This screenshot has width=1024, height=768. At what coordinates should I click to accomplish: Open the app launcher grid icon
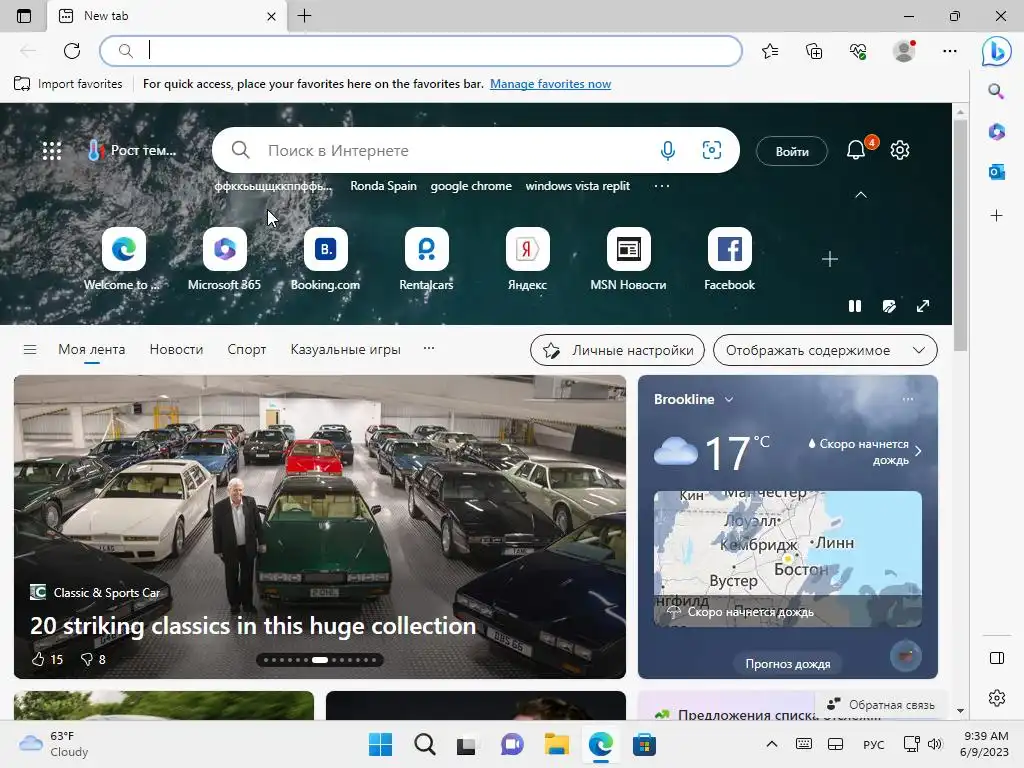tap(52, 151)
